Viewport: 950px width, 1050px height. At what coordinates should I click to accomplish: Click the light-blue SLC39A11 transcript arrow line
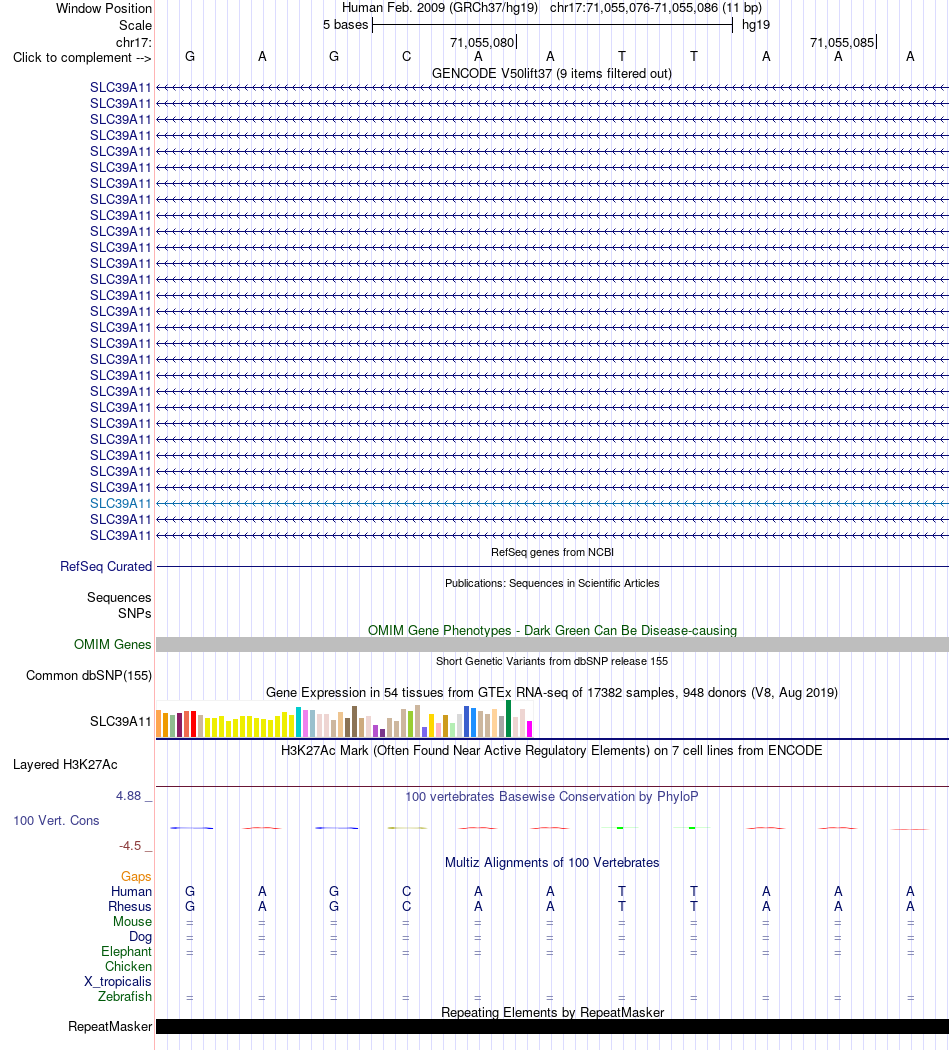tap(552, 504)
